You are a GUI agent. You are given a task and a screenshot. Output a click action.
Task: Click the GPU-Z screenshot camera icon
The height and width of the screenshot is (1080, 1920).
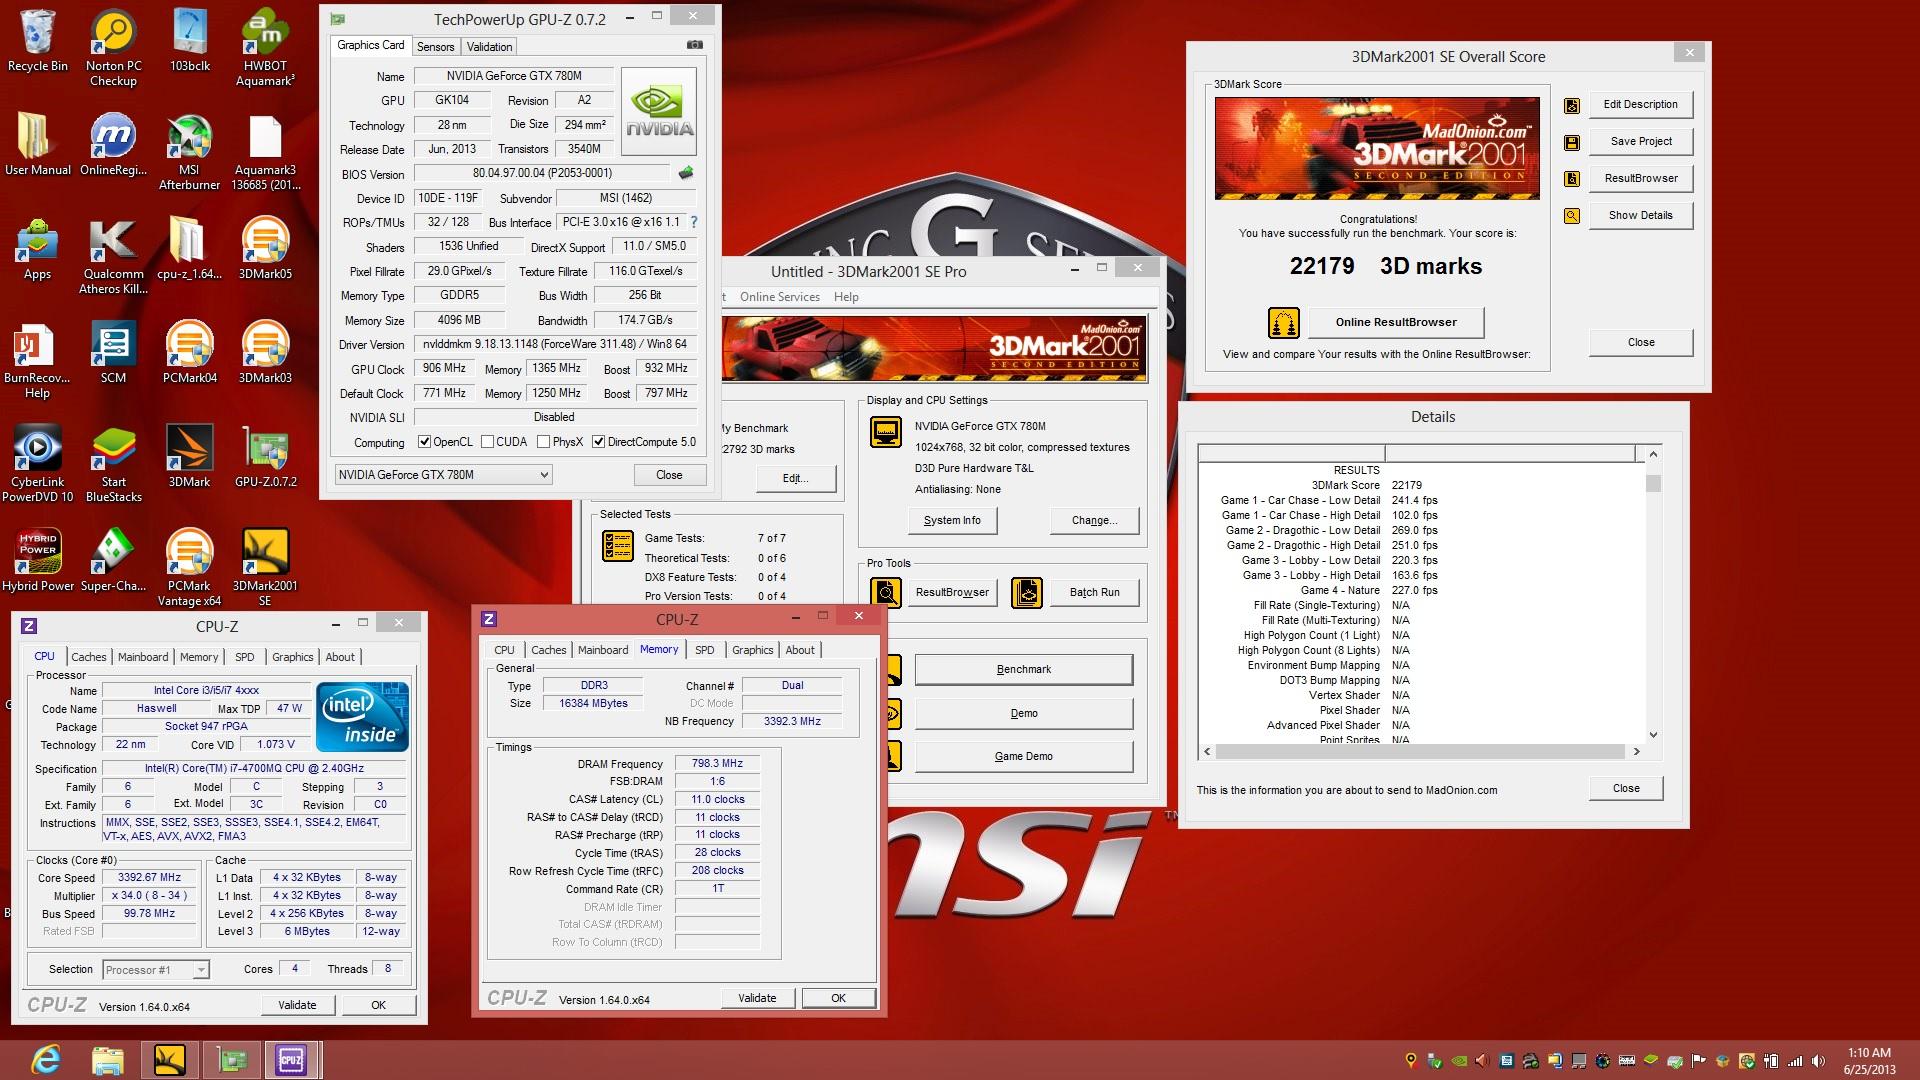(695, 45)
